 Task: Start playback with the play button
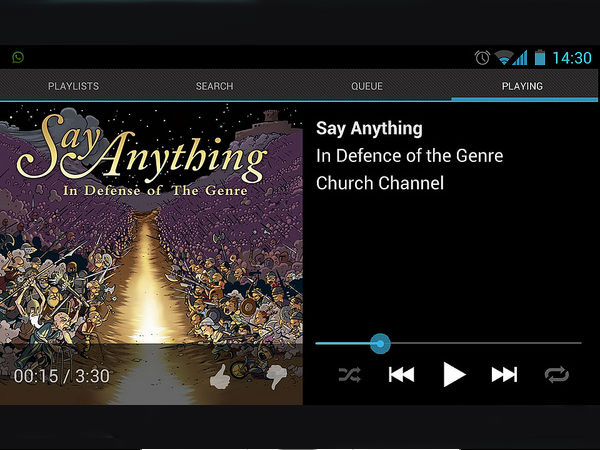[x=454, y=374]
